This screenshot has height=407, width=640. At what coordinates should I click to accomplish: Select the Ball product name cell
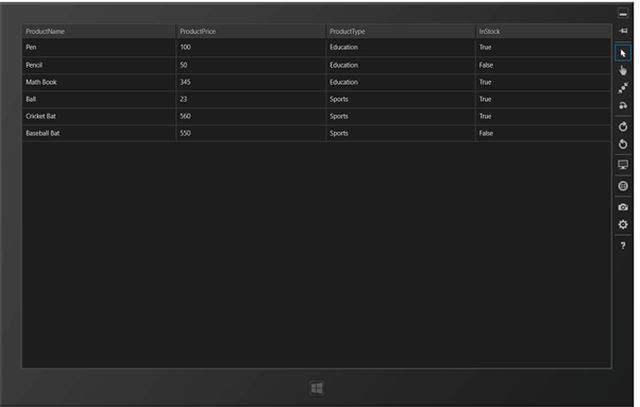click(99, 99)
